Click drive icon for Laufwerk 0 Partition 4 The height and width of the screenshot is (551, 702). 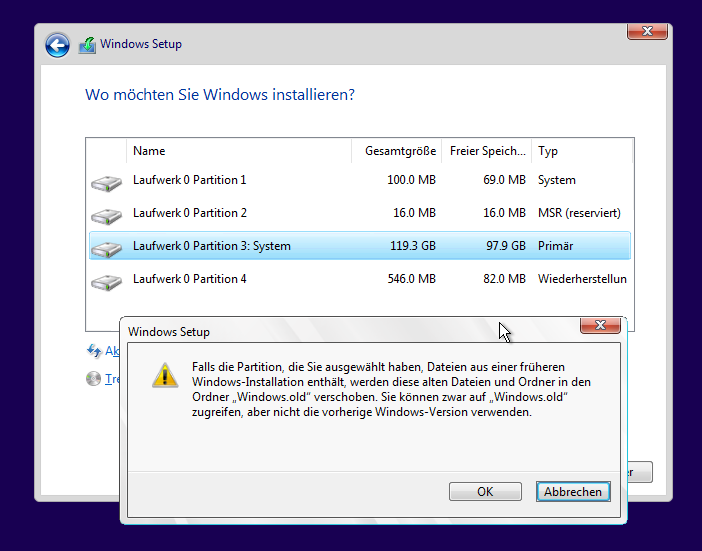click(x=107, y=282)
